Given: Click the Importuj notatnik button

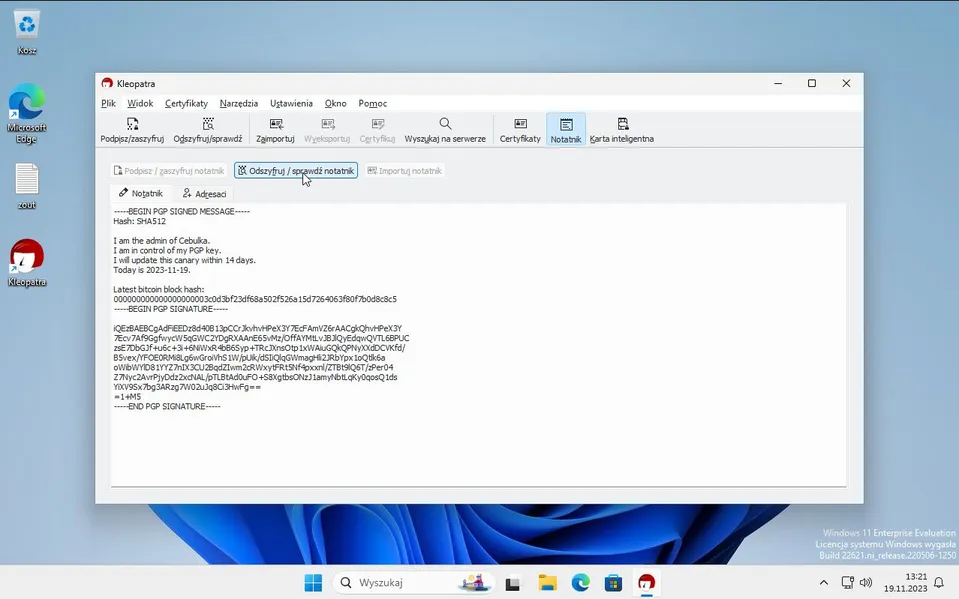Looking at the screenshot, I should click(x=404, y=171).
